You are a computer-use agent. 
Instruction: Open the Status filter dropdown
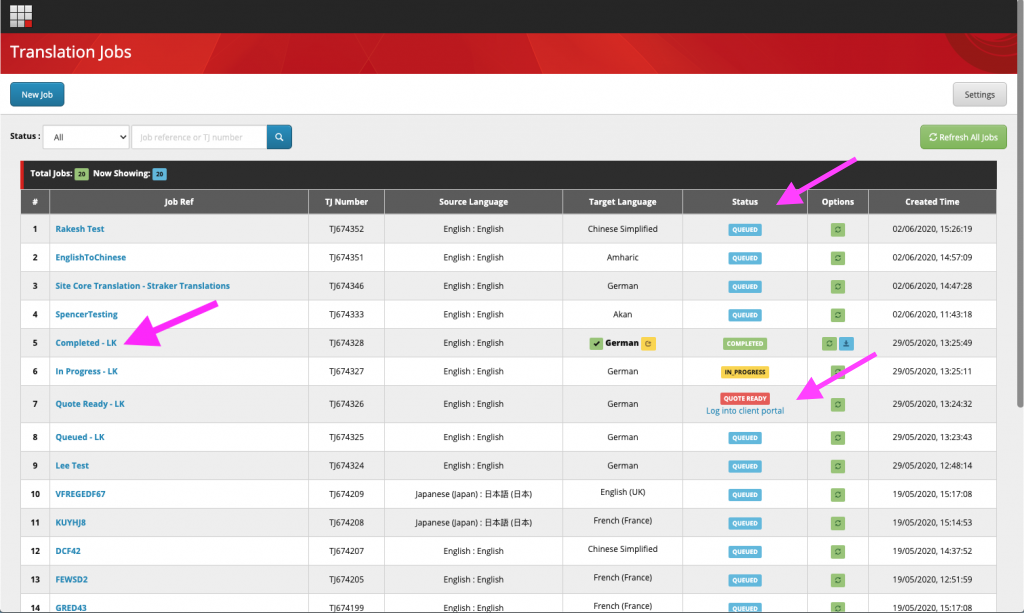86,137
